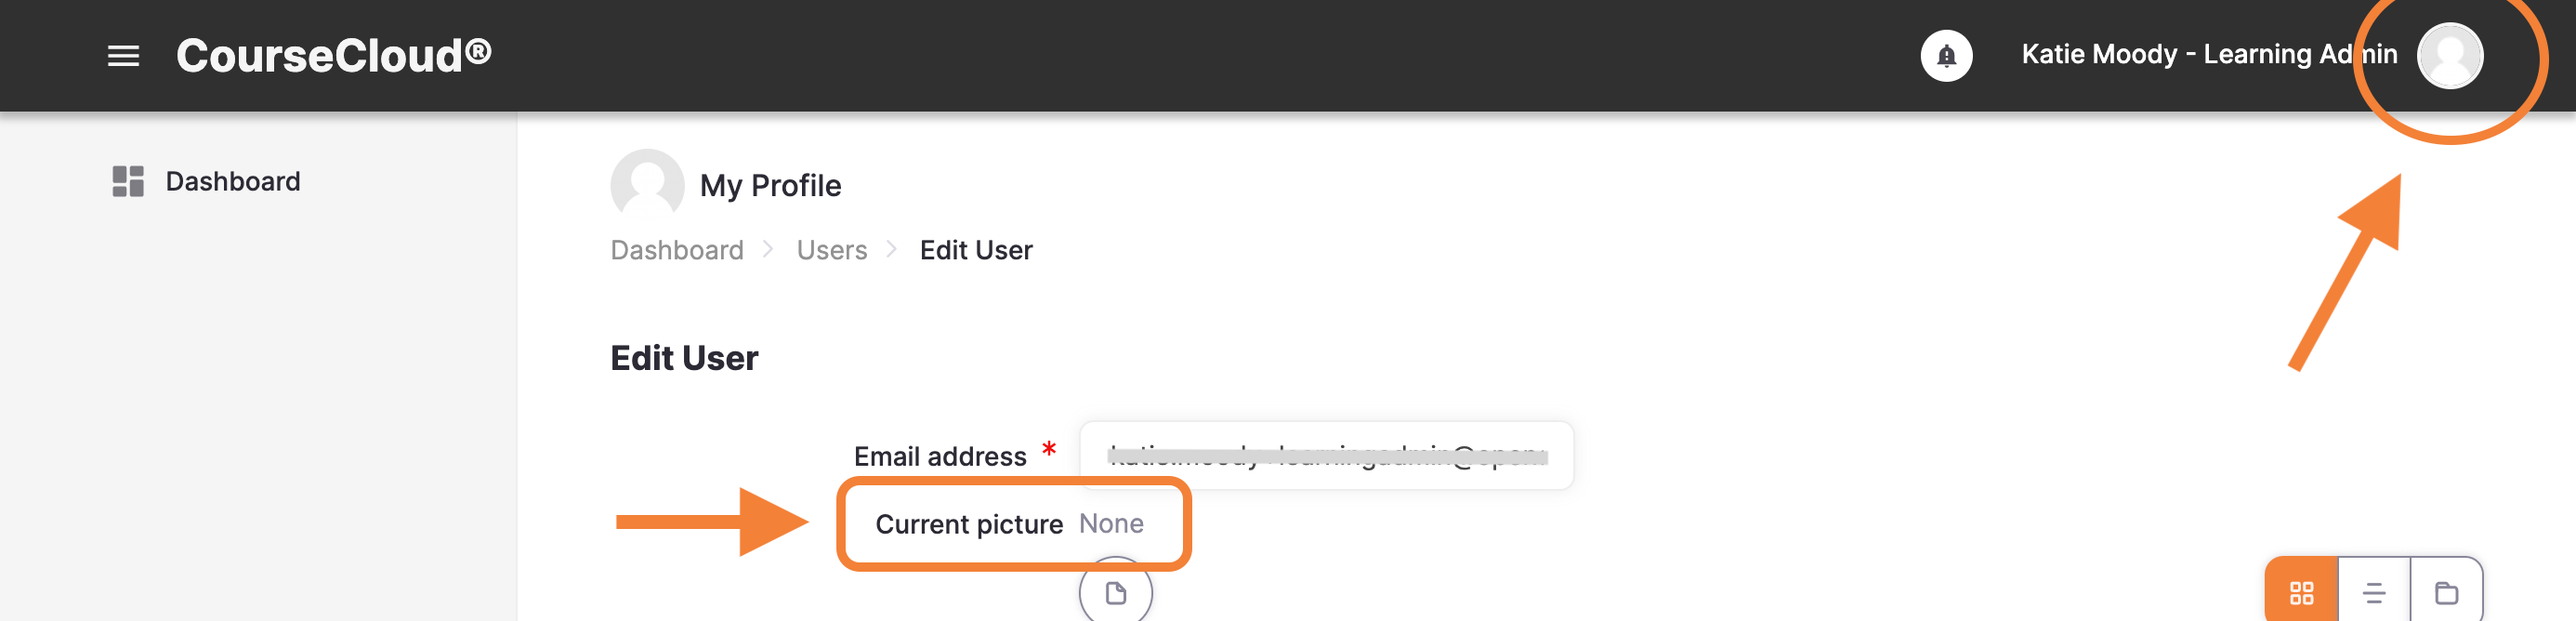
Task: Click the My Profile avatar picture
Action: (x=647, y=183)
